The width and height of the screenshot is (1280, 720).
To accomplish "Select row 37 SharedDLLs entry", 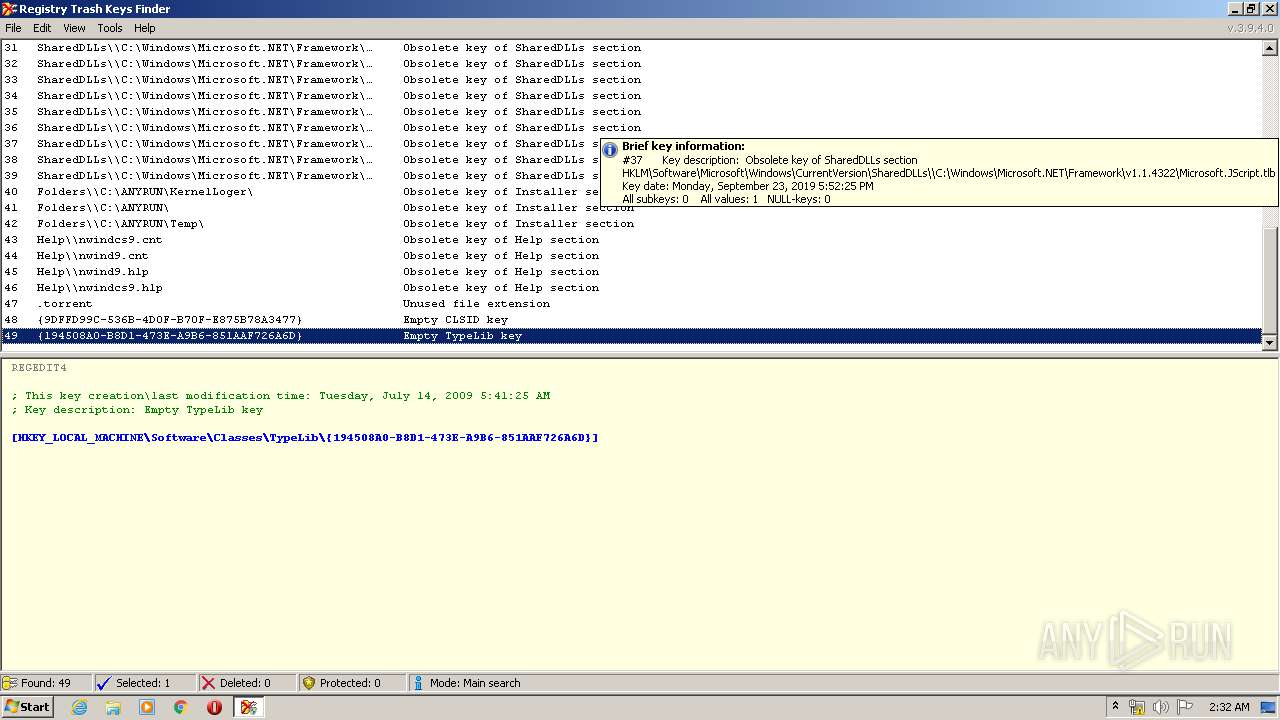I will click(x=300, y=144).
